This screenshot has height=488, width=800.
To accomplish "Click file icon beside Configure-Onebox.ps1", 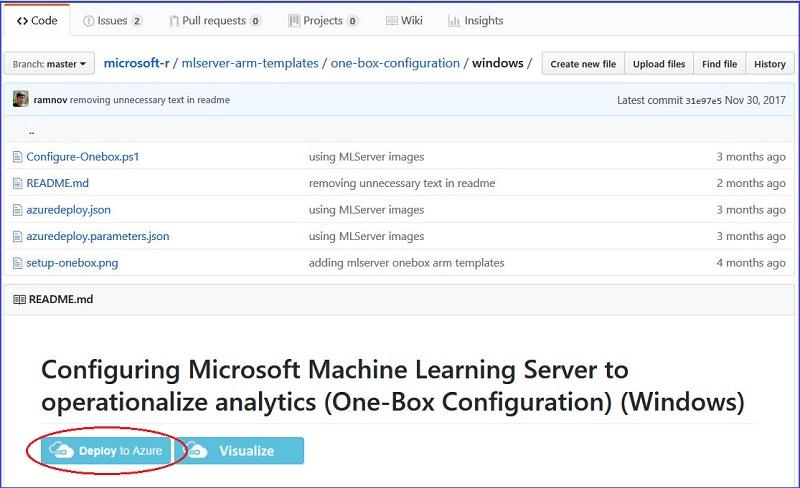I will [x=17, y=157].
